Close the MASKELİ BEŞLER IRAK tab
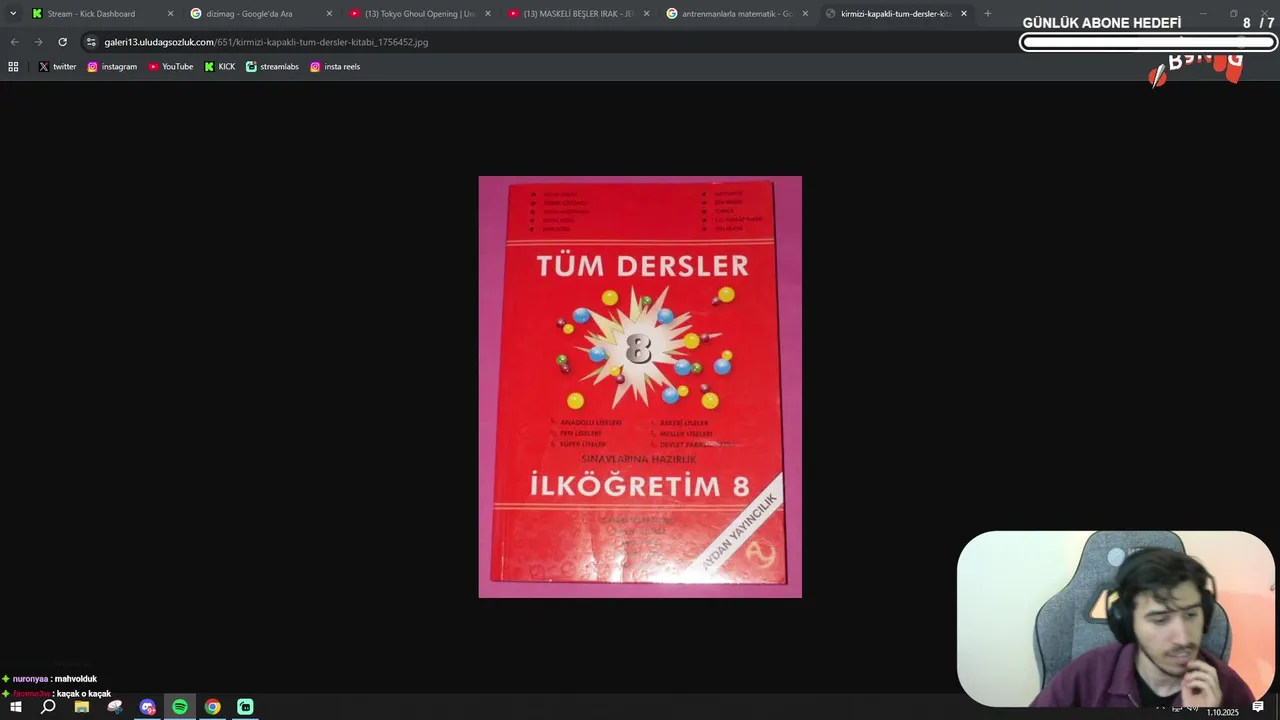 (646, 14)
